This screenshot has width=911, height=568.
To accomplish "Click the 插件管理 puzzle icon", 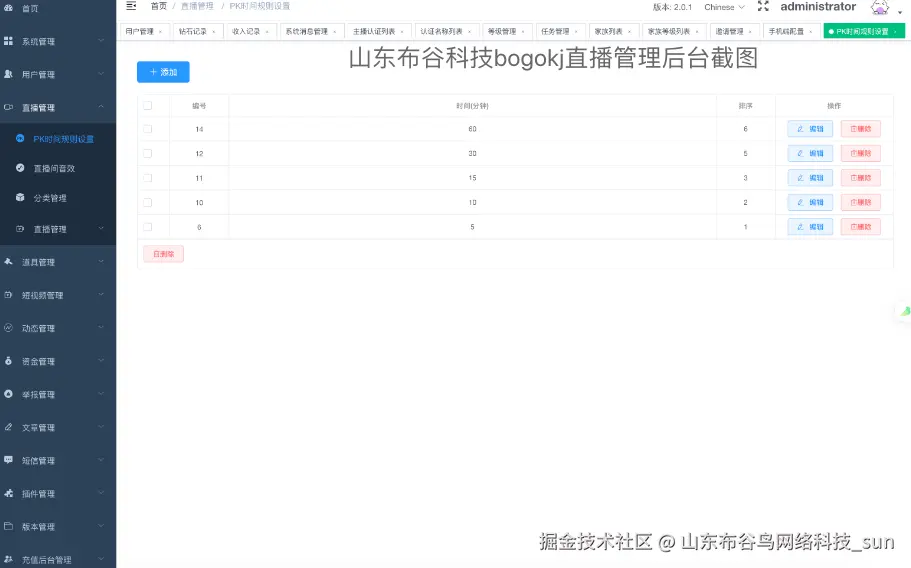I will click(x=8, y=493).
